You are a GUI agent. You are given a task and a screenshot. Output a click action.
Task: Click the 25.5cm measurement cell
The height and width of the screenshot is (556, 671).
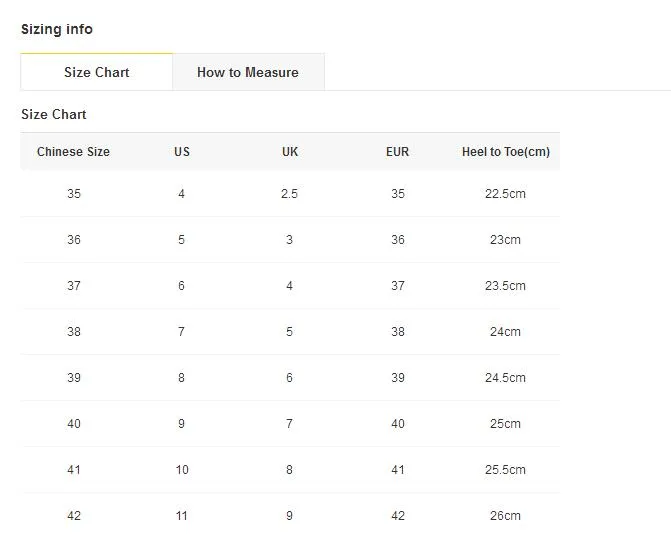pos(505,470)
